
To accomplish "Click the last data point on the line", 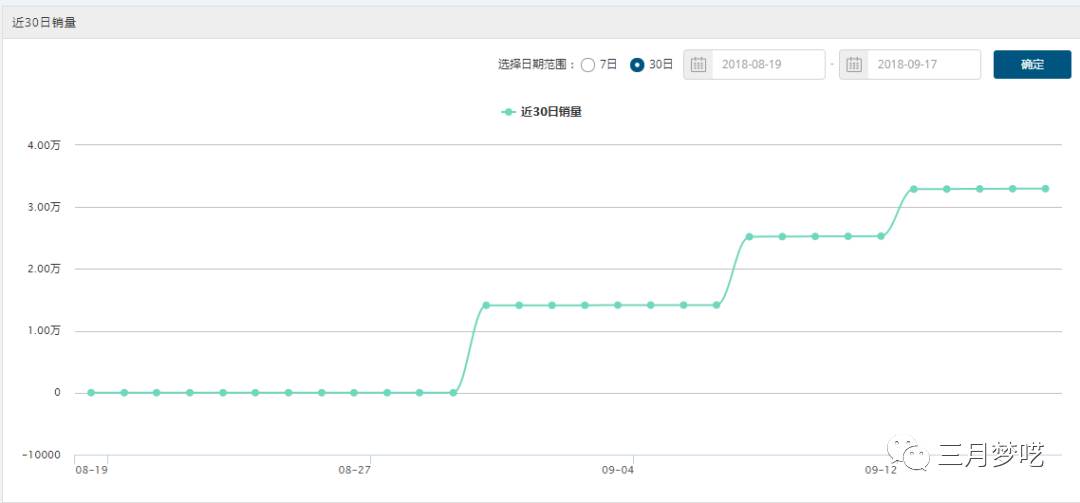I will 1045,188.
